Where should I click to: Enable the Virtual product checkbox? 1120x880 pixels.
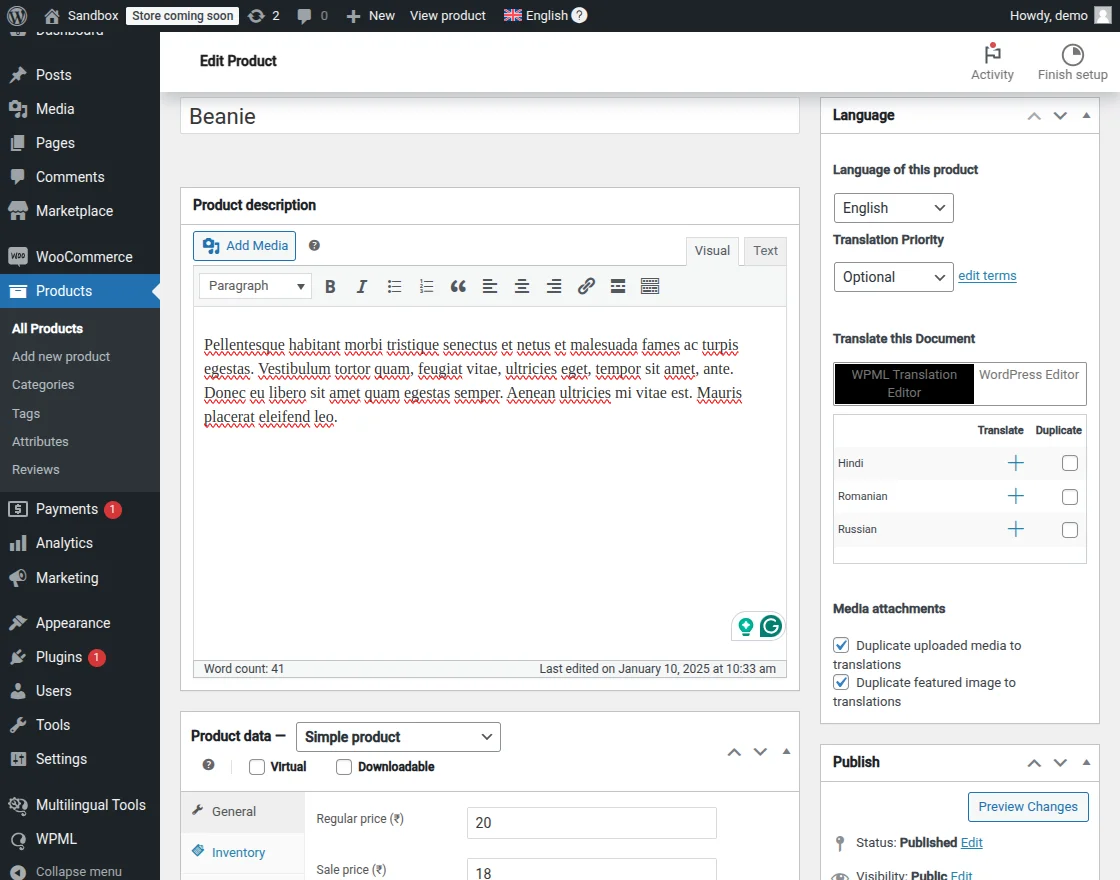coord(257,767)
